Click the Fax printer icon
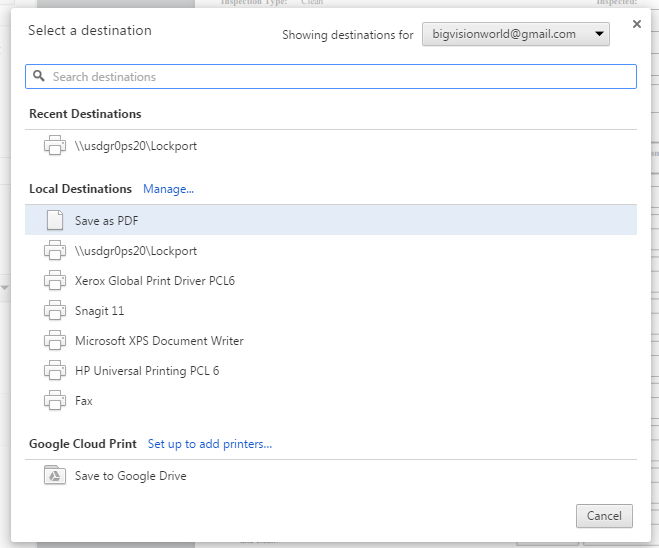This screenshot has height=548, width=659. point(55,401)
